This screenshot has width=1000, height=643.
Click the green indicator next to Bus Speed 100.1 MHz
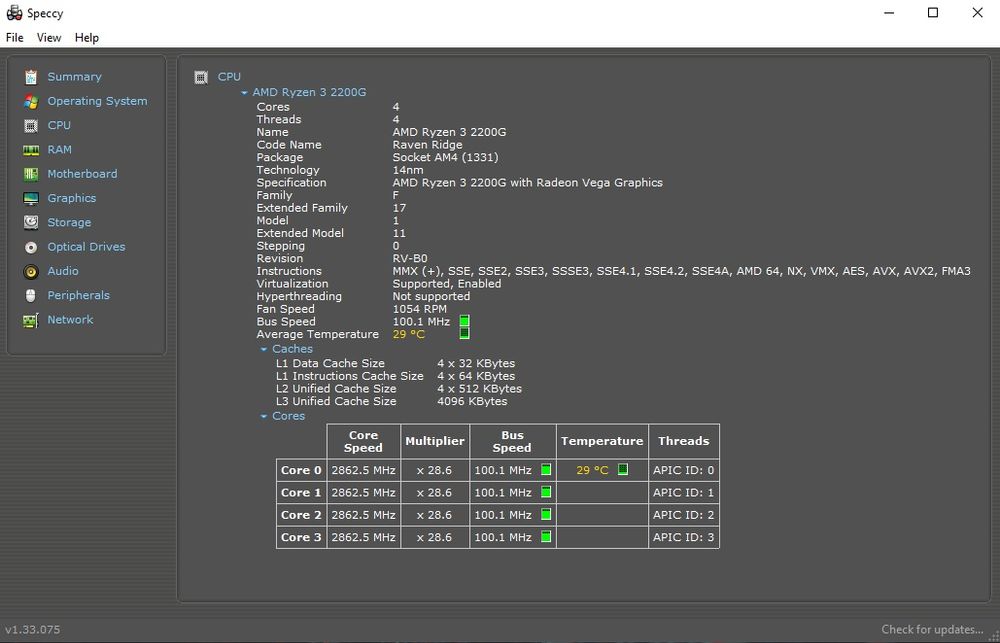click(464, 321)
